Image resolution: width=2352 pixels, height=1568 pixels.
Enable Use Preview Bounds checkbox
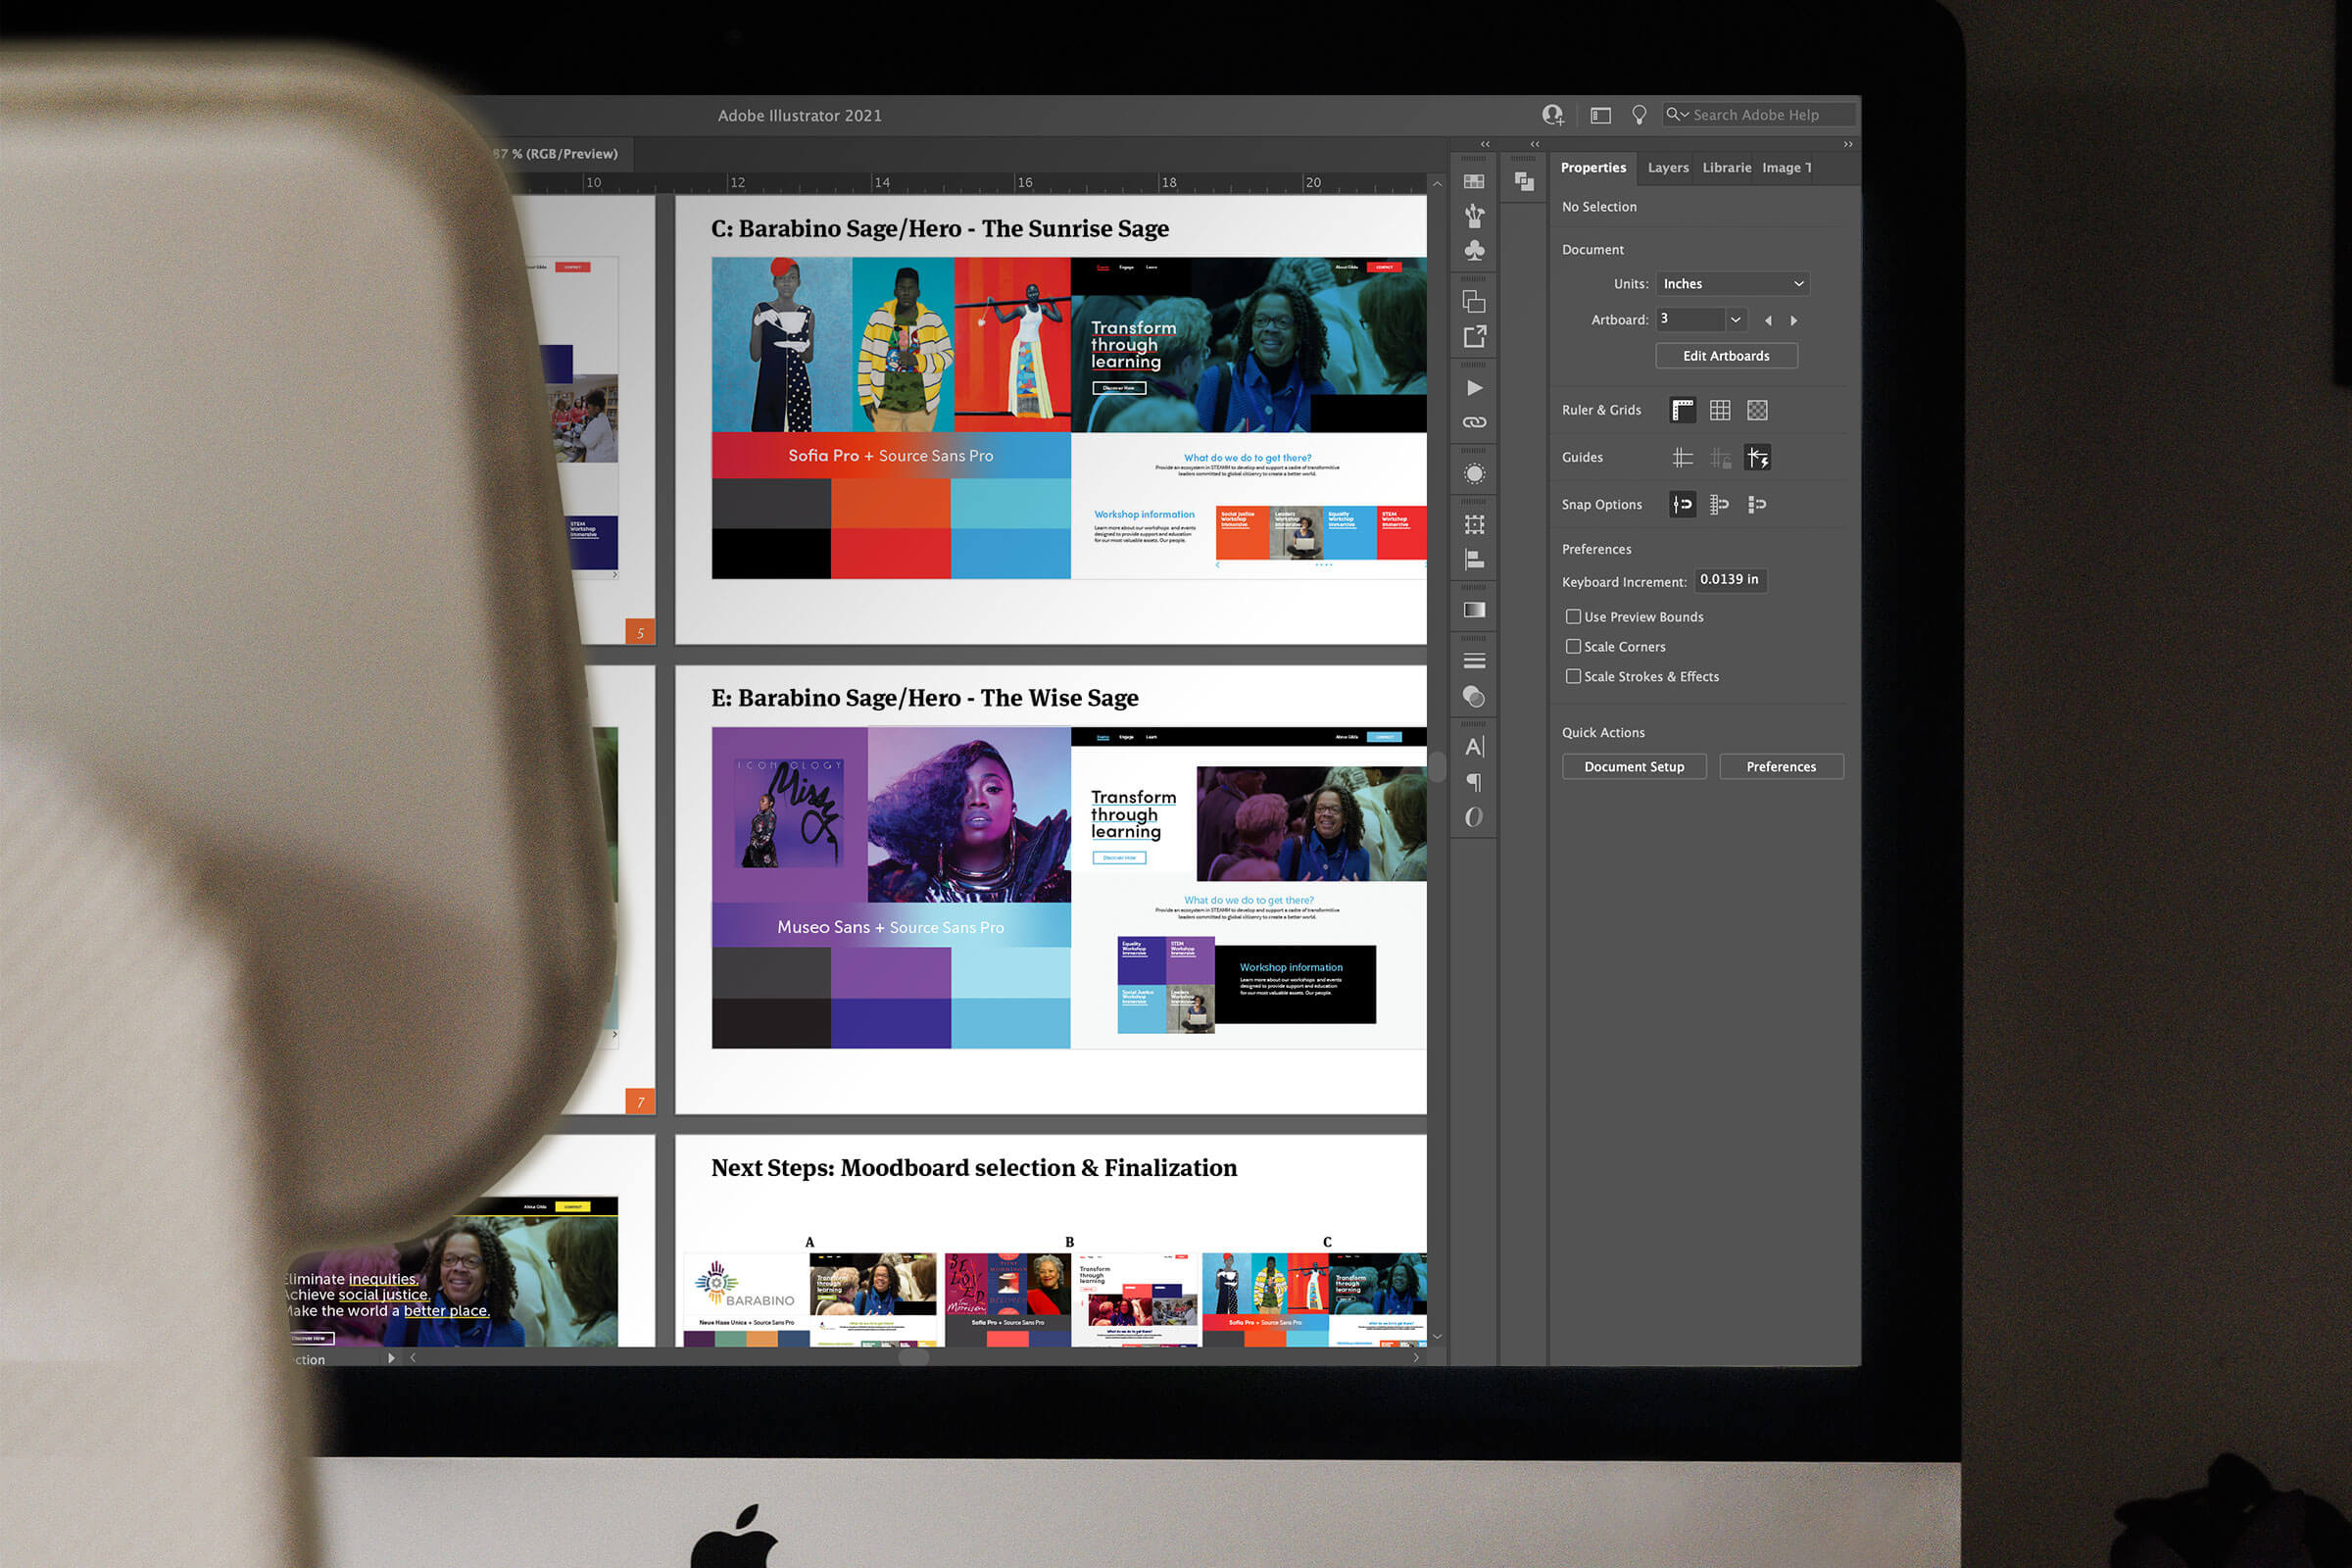[1573, 617]
